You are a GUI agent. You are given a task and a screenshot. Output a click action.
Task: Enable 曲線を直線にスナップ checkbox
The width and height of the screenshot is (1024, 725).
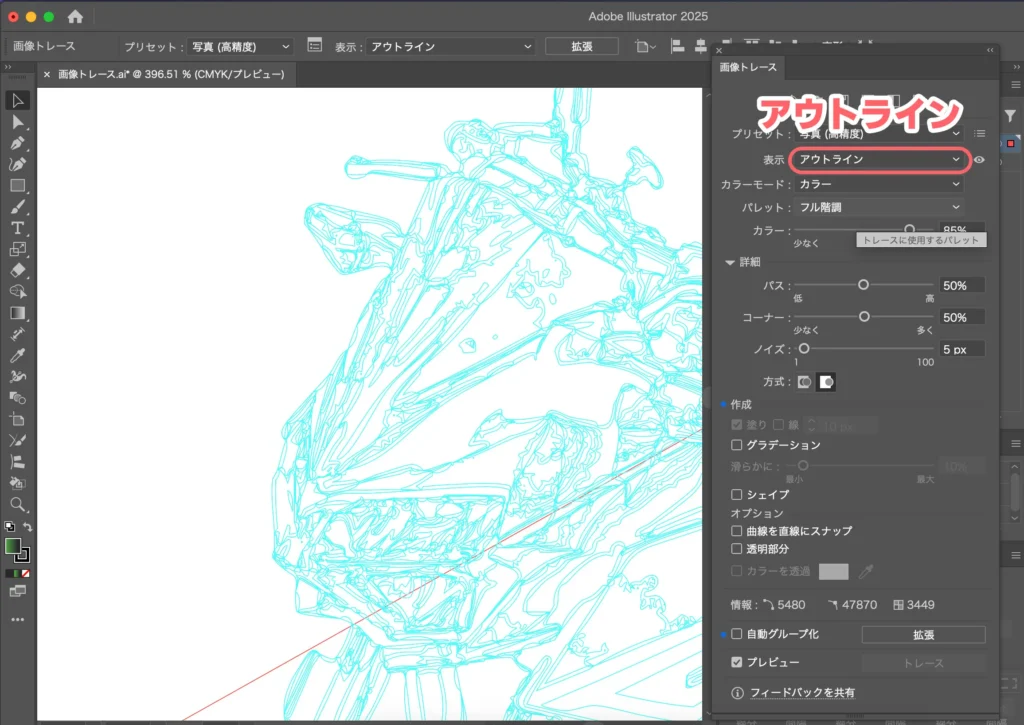pyautogui.click(x=737, y=531)
